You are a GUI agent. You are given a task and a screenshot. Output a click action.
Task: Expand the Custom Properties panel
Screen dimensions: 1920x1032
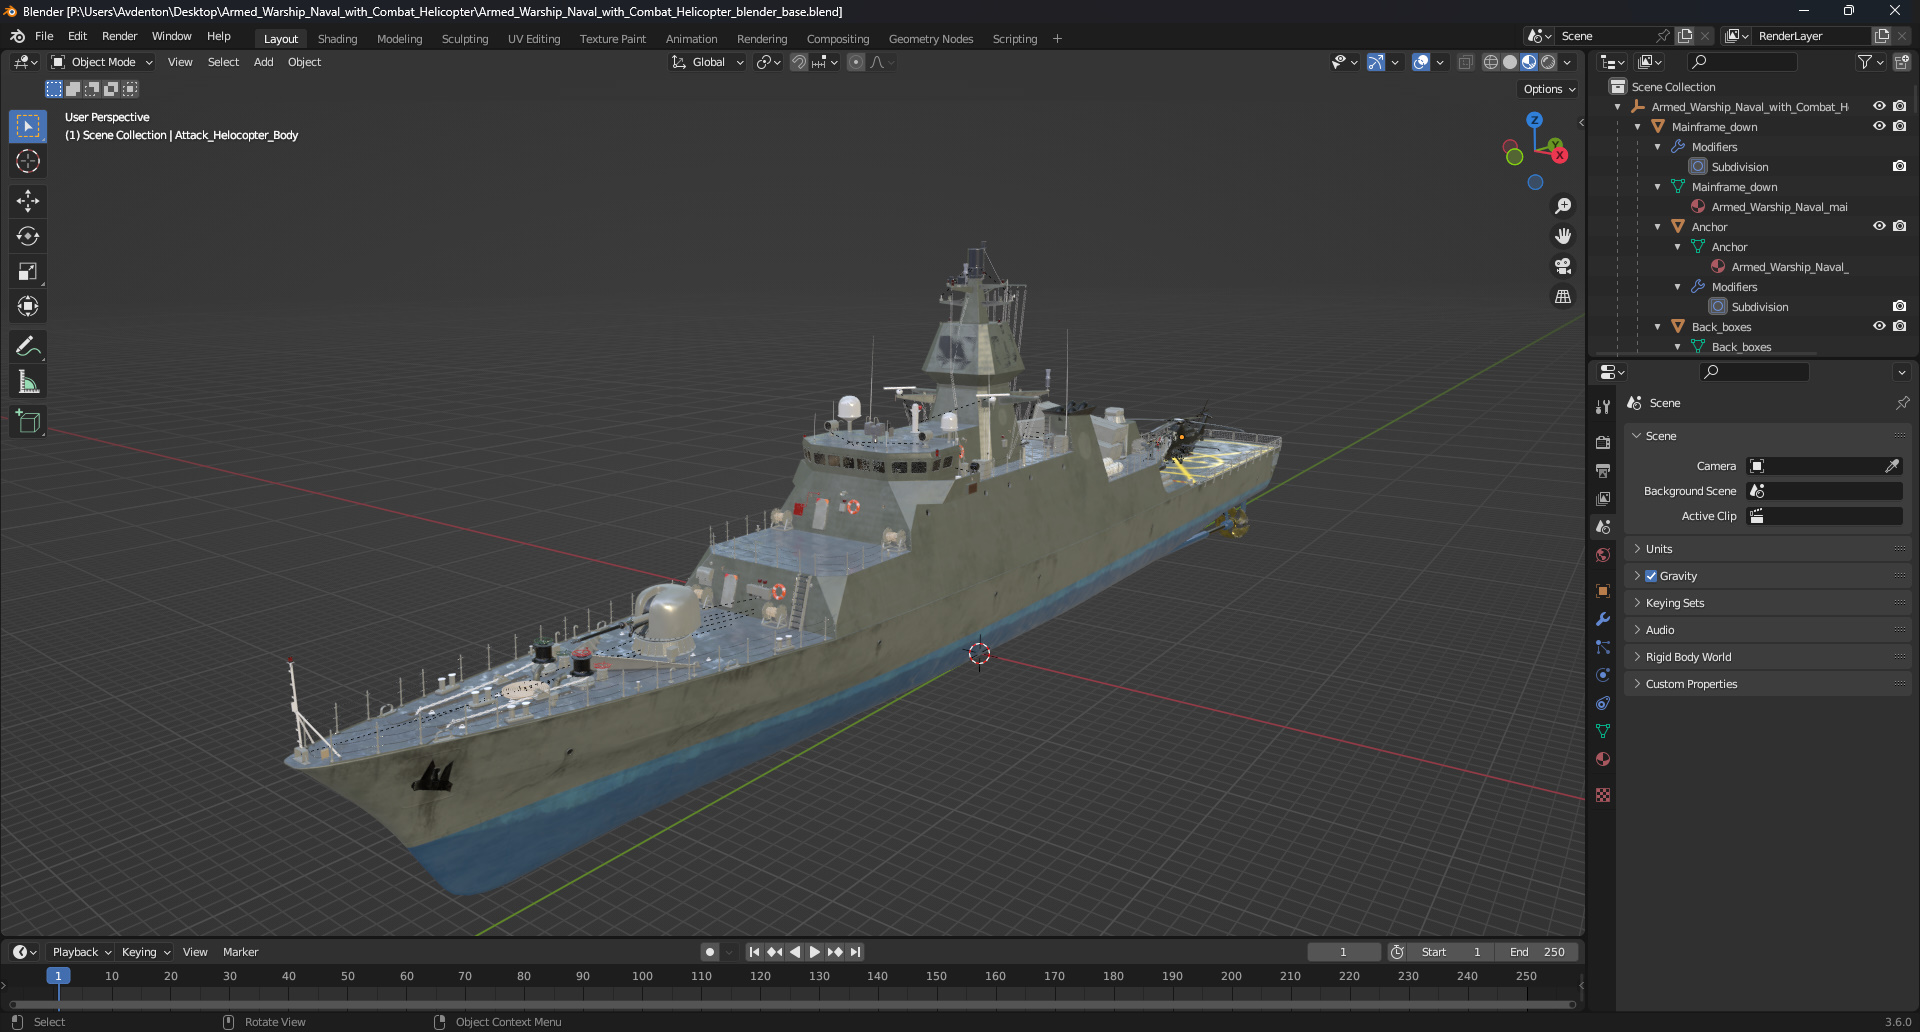click(1767, 684)
